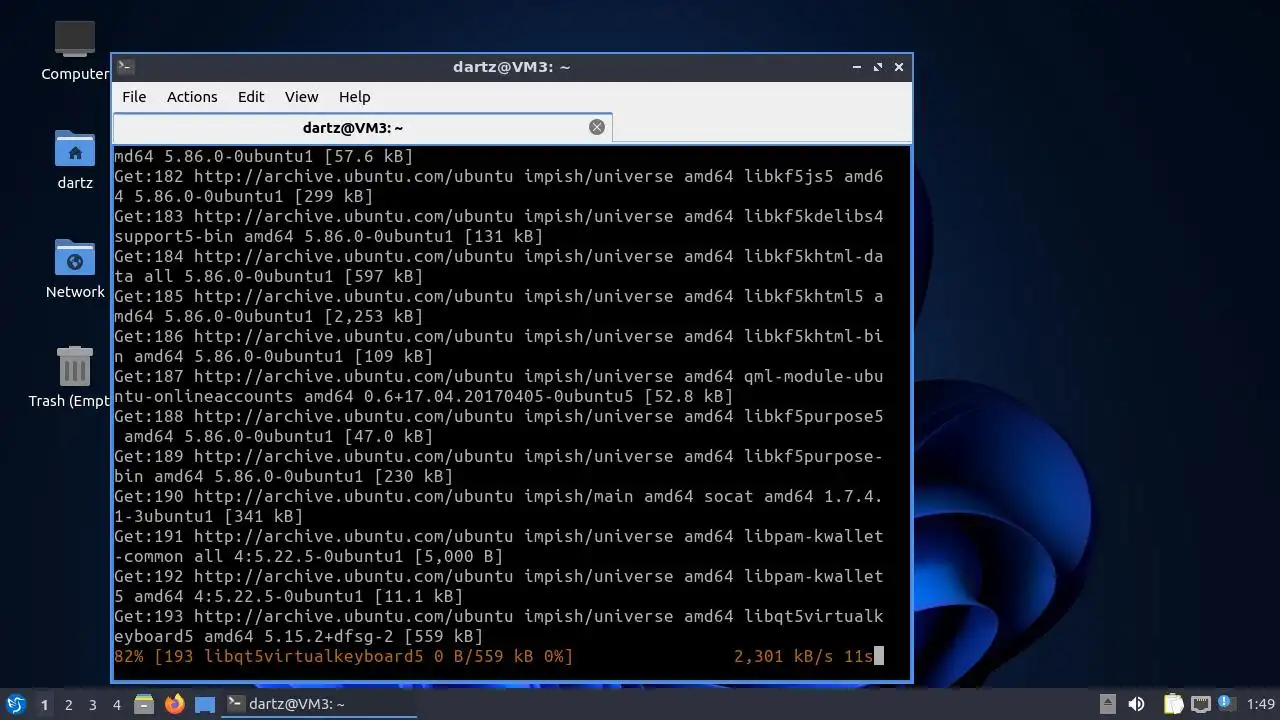The width and height of the screenshot is (1280, 720).
Task: Click the Get:183 libkf5kdelibs4support5-bin line
Action: tap(498, 226)
